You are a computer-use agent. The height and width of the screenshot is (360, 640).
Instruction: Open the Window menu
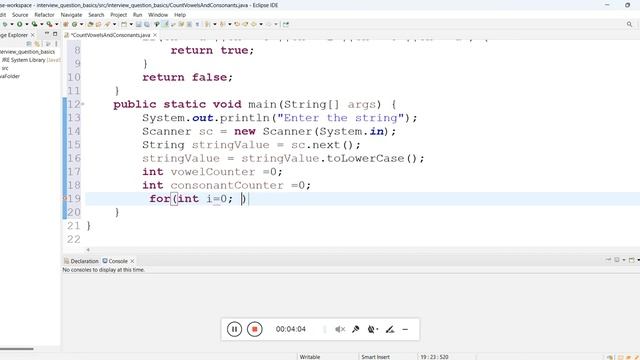pos(158,15)
